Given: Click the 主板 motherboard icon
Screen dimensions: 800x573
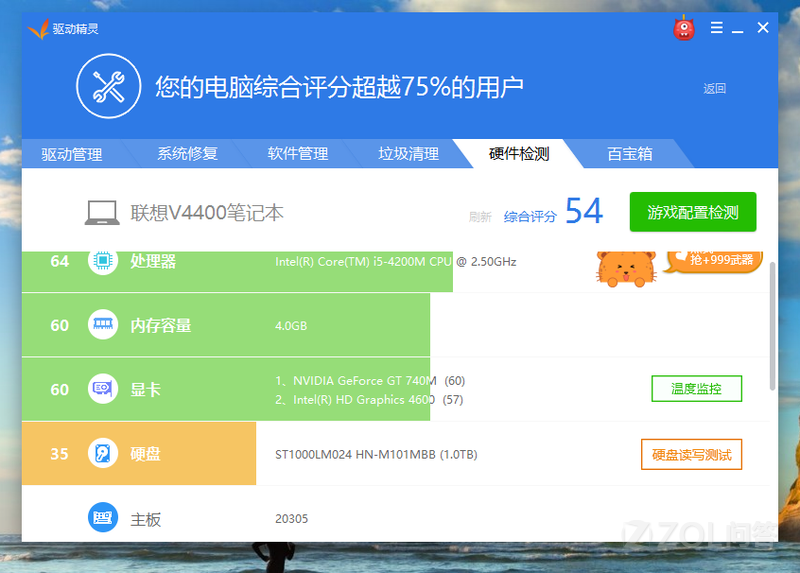Looking at the screenshot, I should tap(103, 517).
